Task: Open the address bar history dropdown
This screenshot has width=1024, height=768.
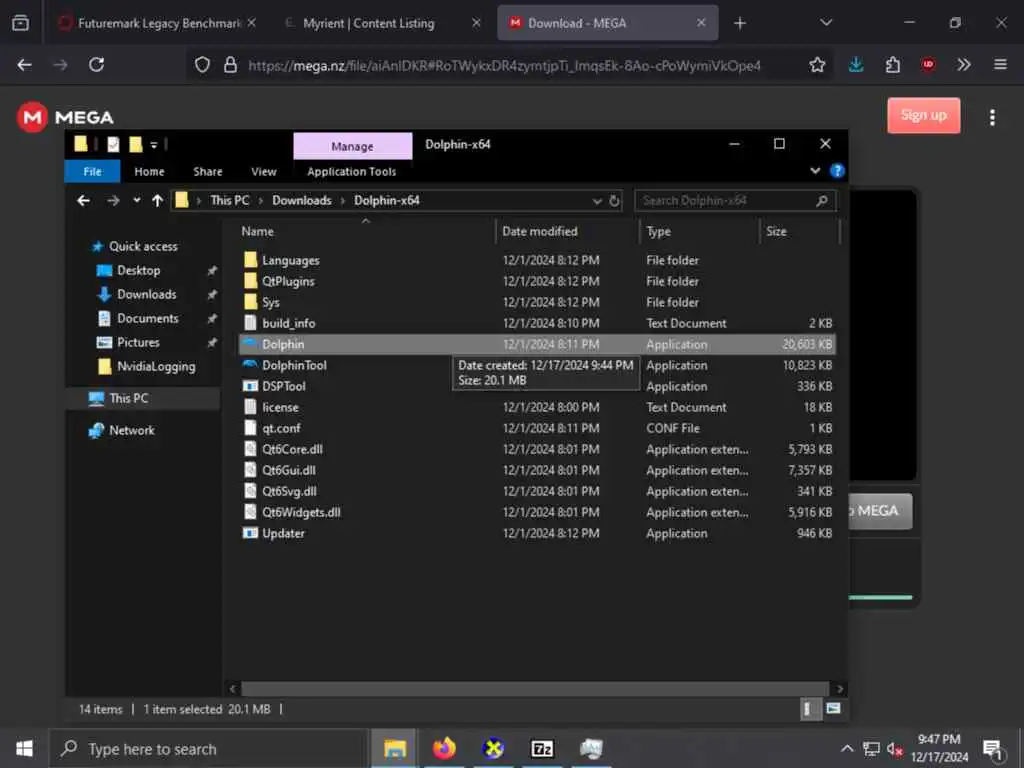Action: [x=596, y=201]
